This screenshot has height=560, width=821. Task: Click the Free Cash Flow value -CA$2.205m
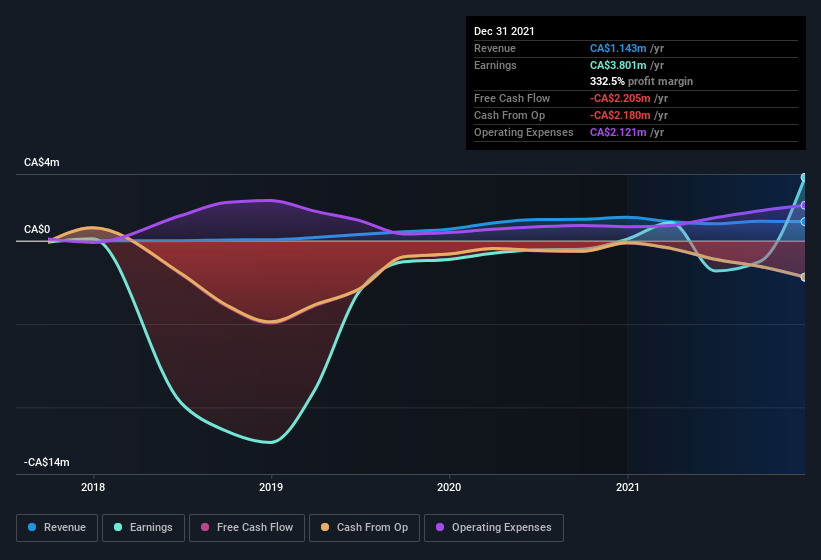point(620,98)
